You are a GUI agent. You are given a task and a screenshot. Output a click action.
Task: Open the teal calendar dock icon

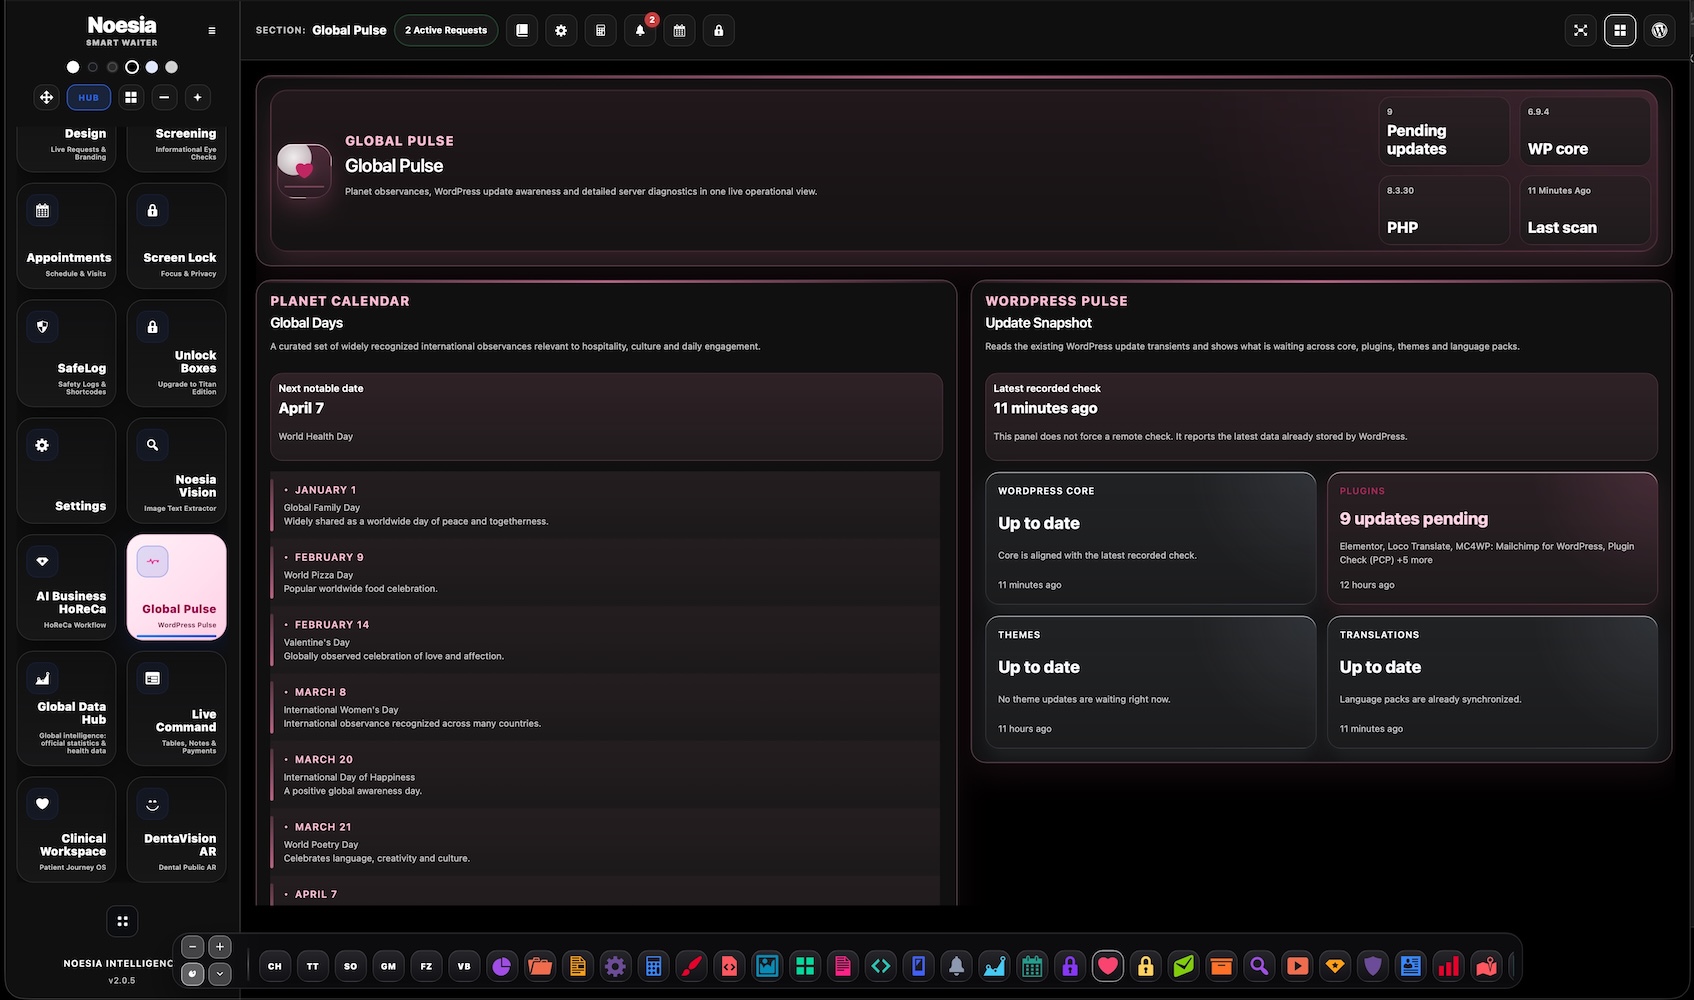1033,966
